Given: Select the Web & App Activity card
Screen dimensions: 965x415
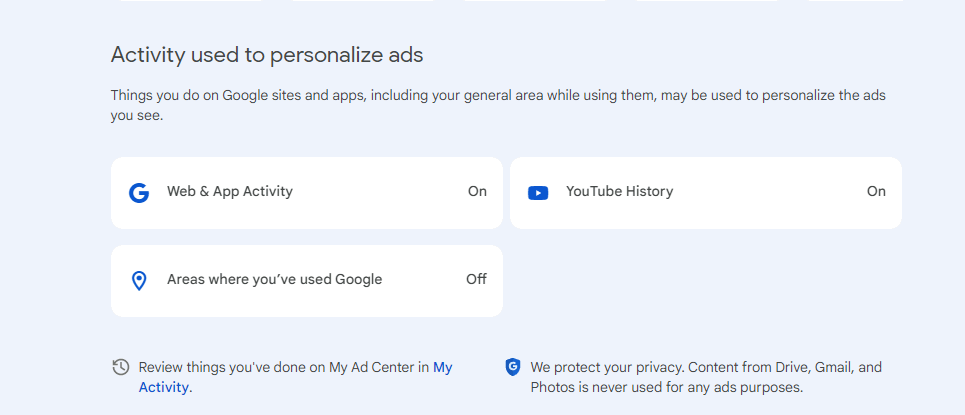Looking at the screenshot, I should click(306, 193).
